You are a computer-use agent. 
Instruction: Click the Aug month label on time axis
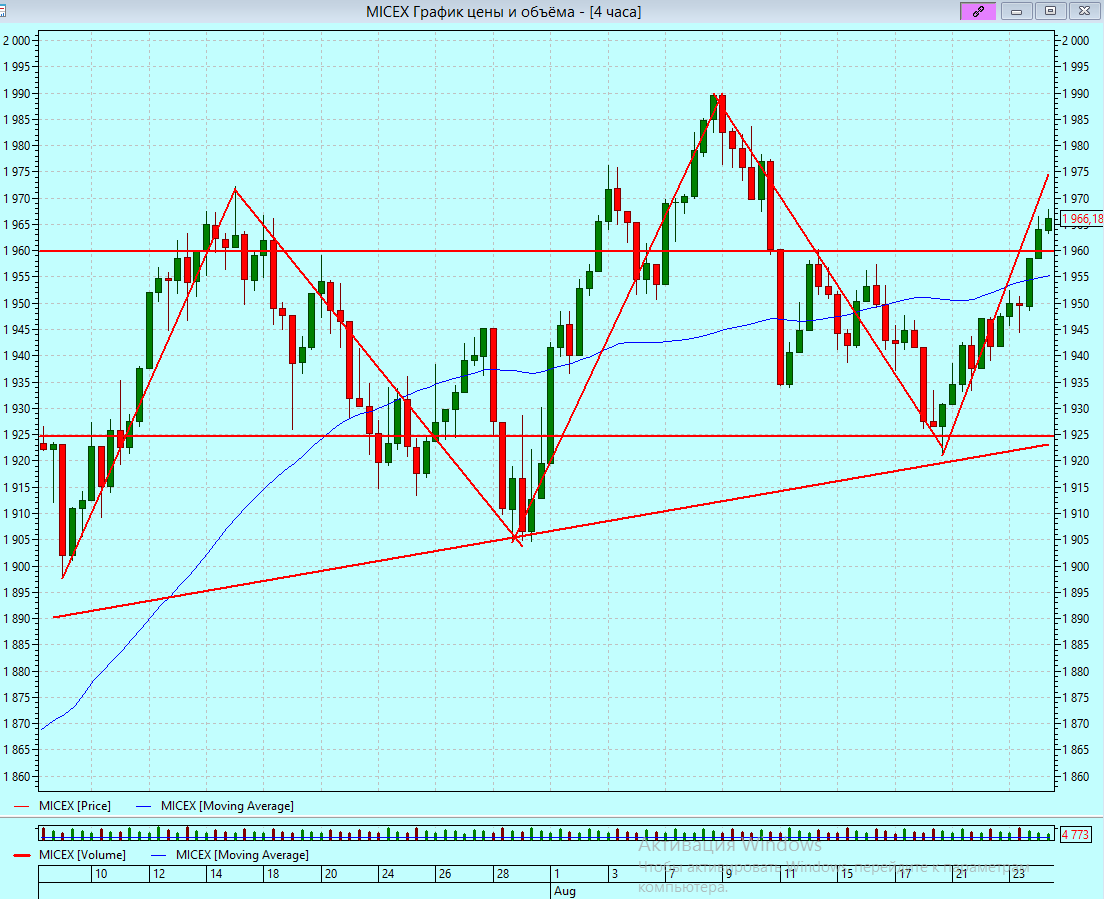tap(565, 891)
